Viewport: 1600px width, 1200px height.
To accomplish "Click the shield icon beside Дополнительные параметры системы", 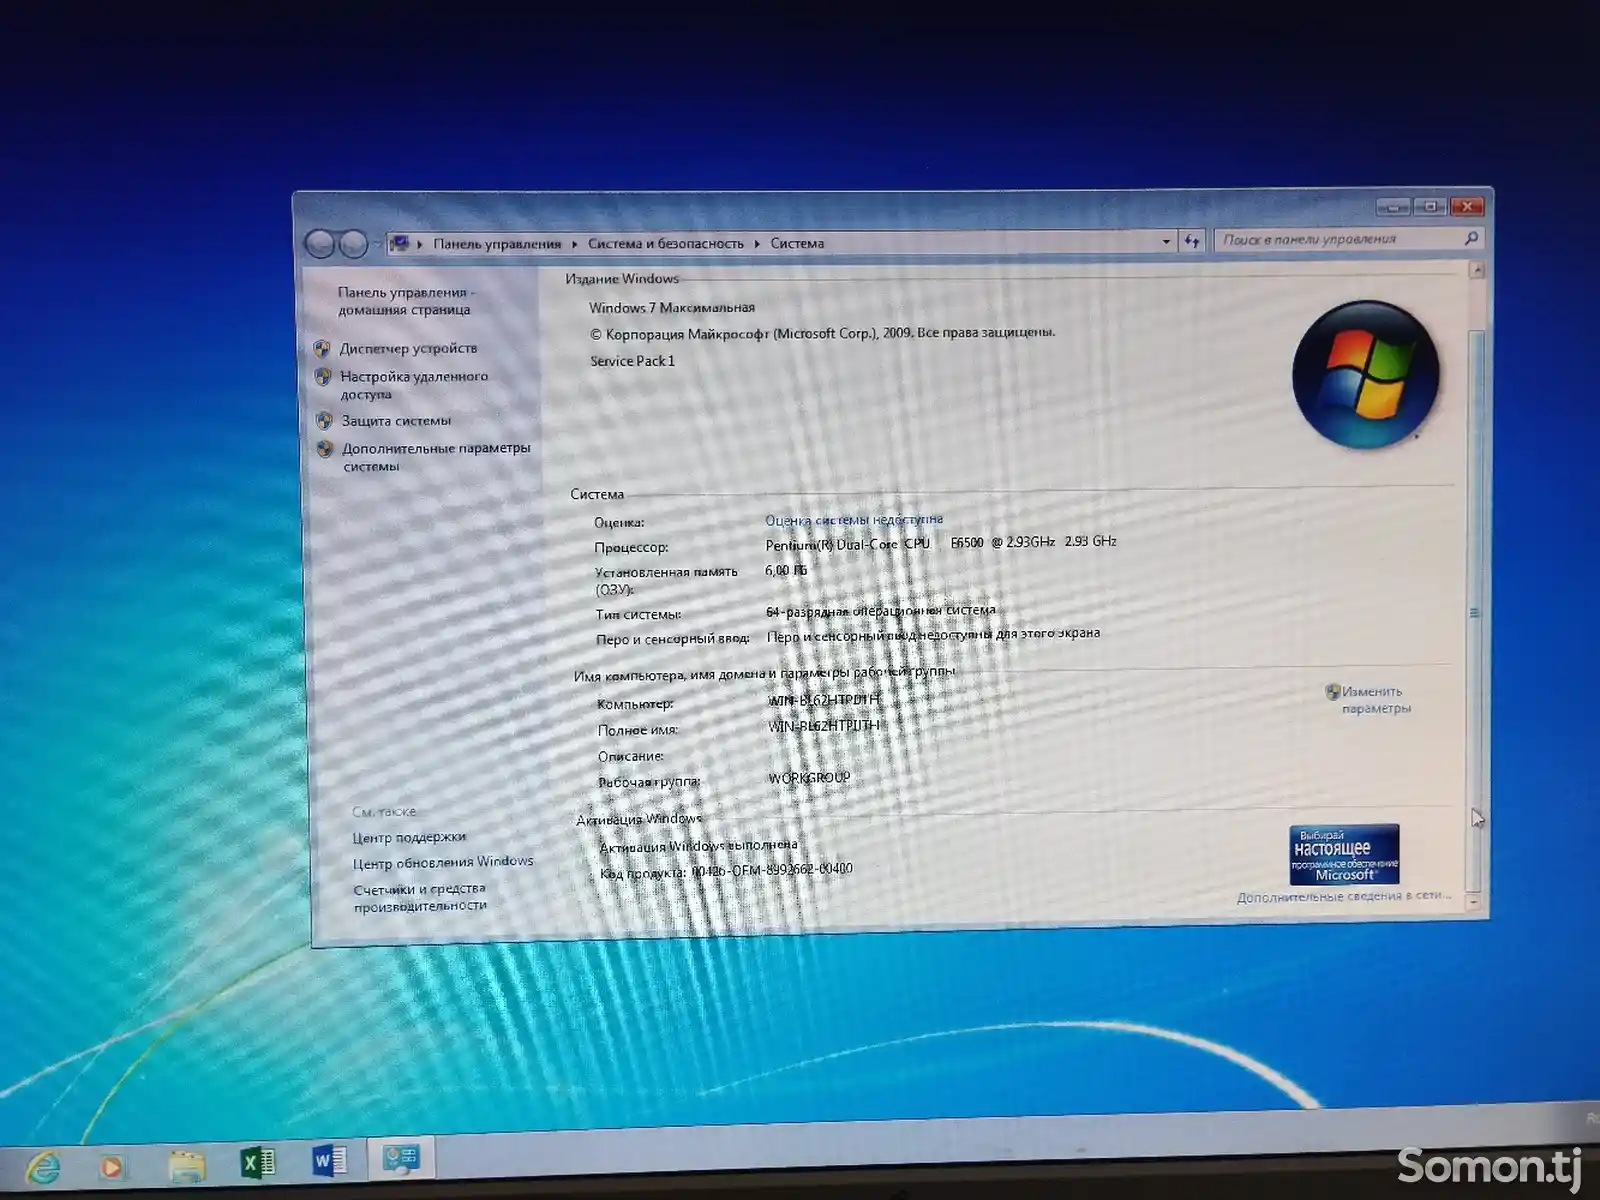I will (x=325, y=449).
